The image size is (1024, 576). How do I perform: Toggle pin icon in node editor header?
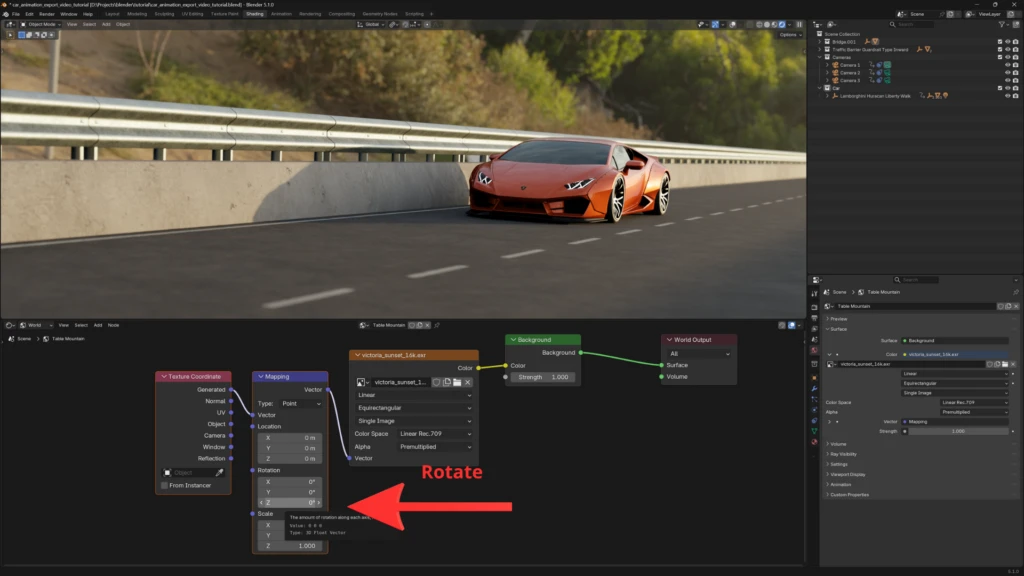[x=437, y=325]
